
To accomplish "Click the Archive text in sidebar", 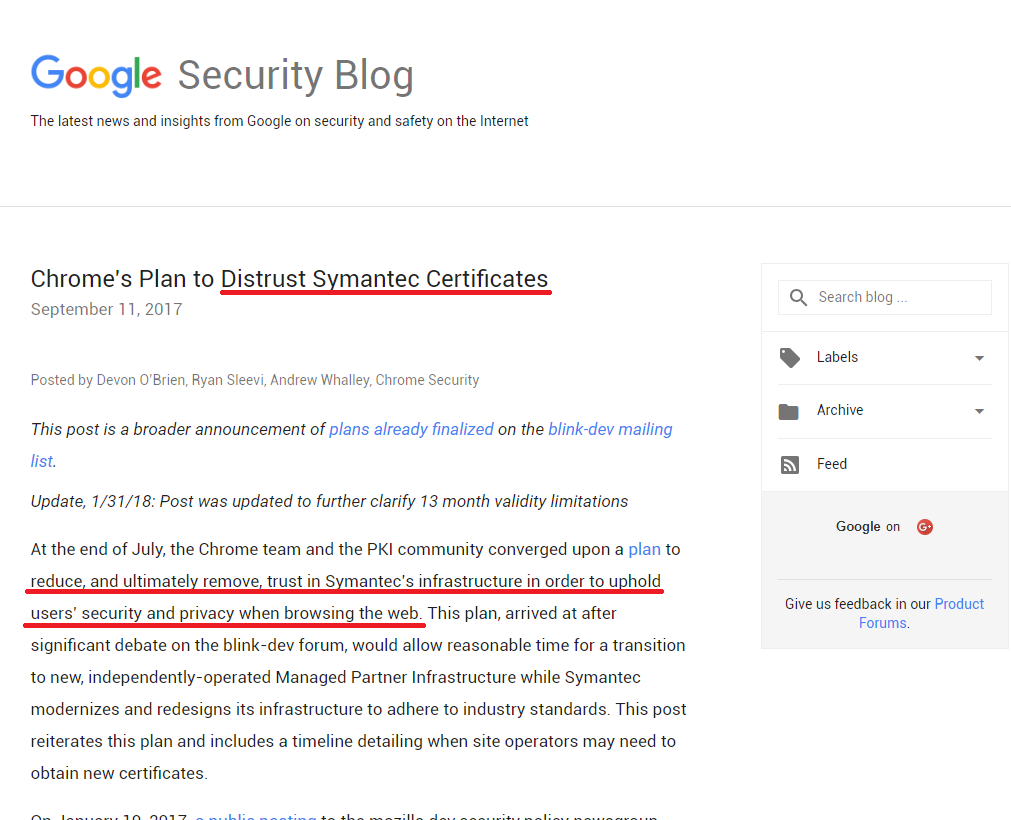I will (839, 410).
